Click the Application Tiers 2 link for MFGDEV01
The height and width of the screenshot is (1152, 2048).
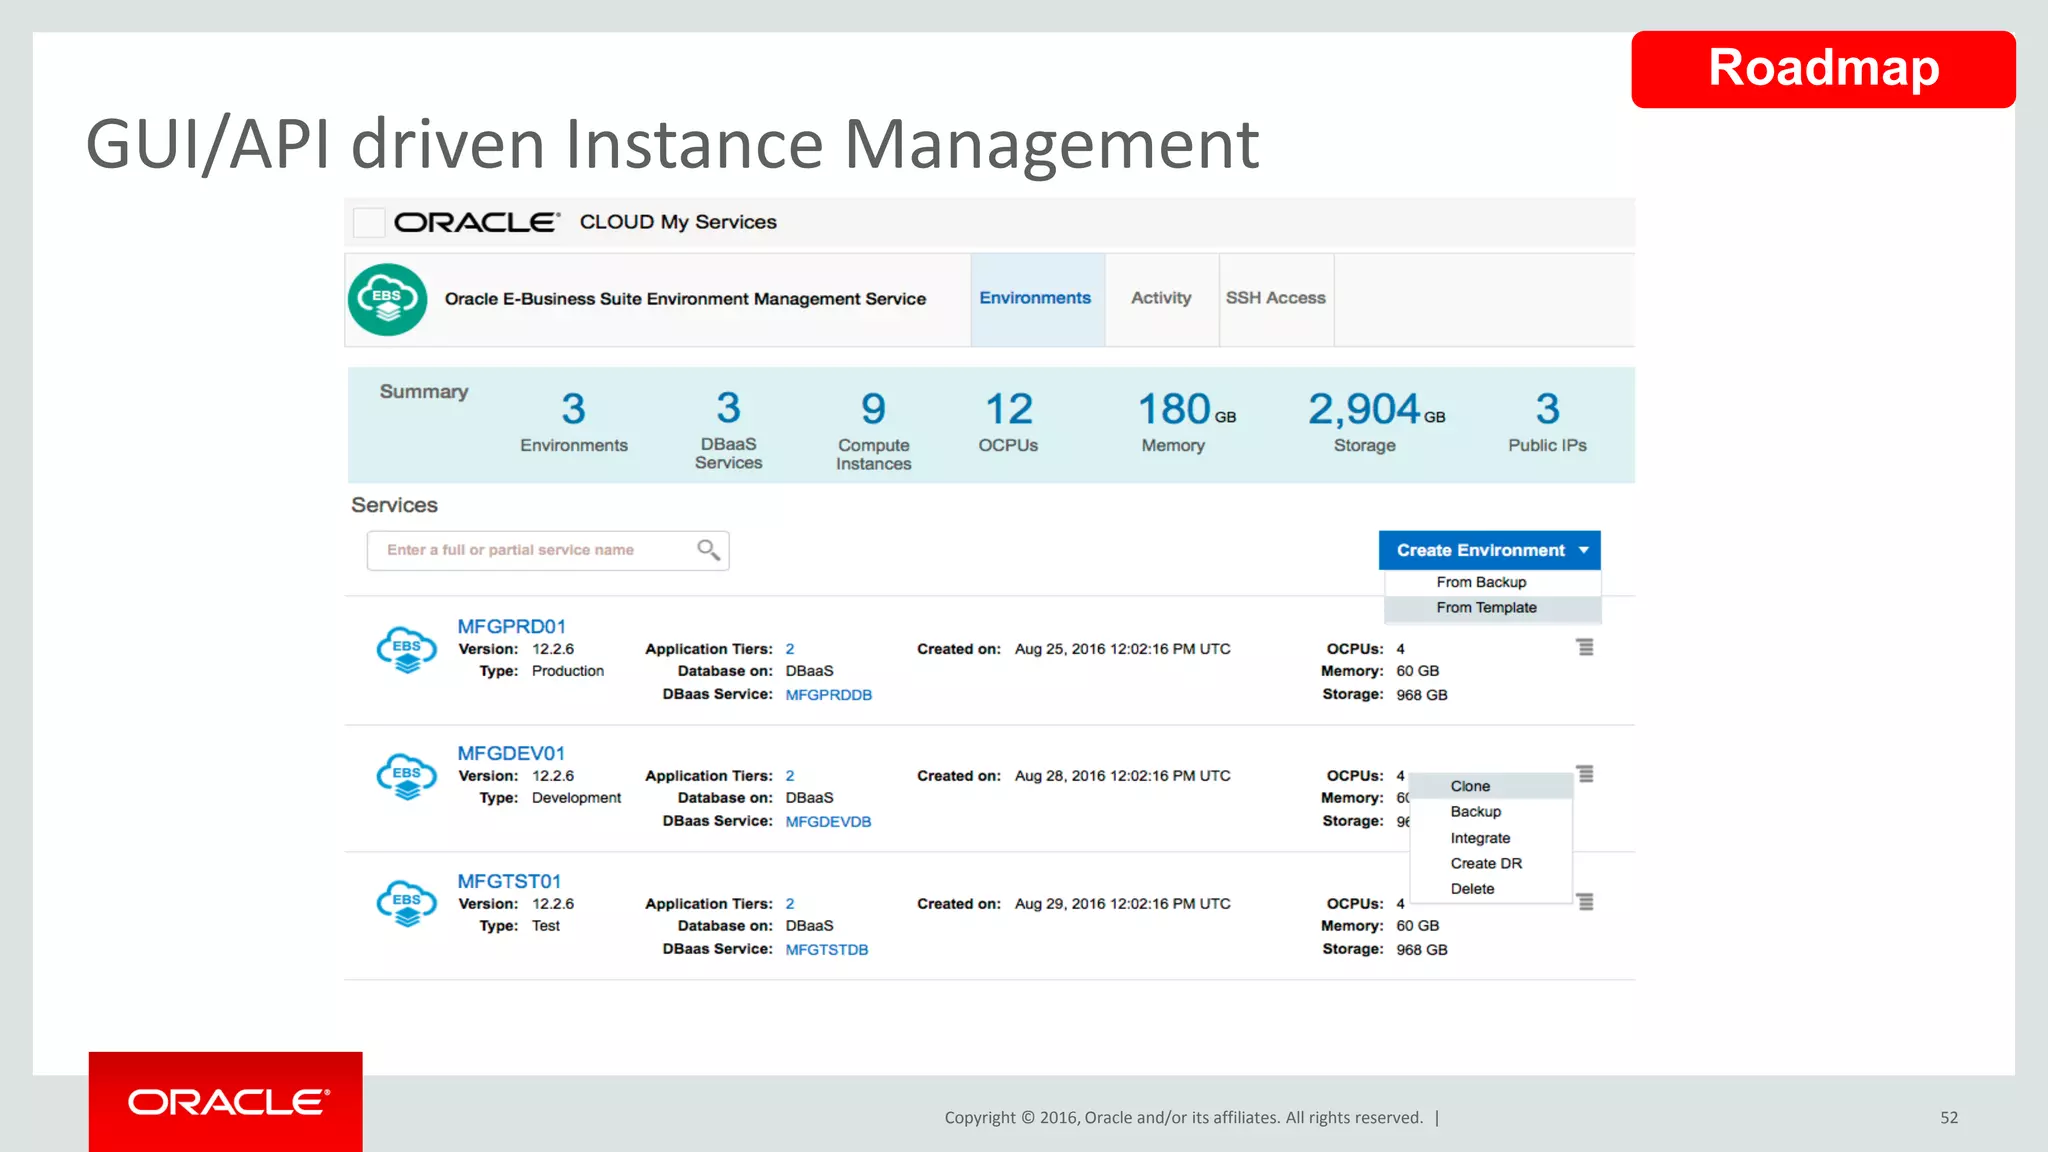coord(790,776)
